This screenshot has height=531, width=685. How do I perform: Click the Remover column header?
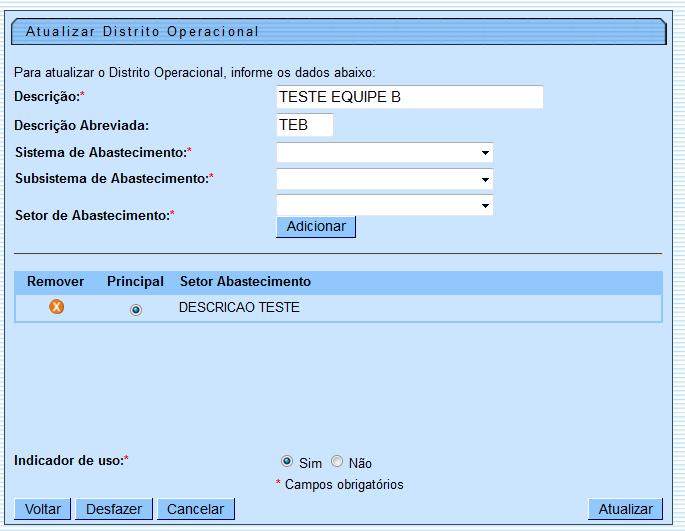56,282
